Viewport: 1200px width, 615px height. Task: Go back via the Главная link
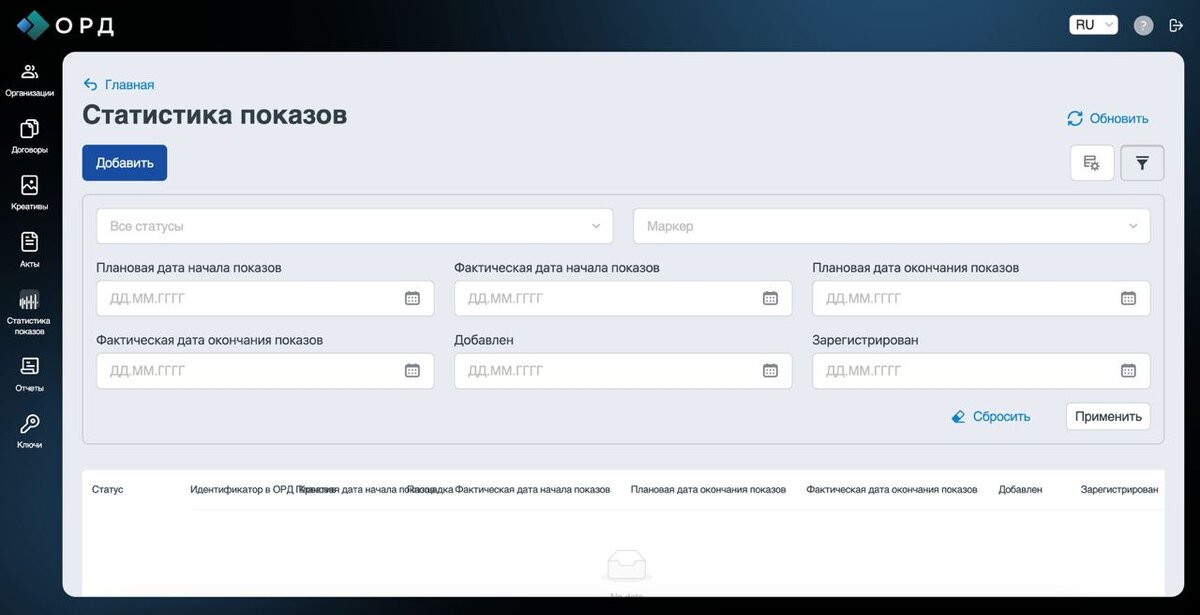coord(130,85)
